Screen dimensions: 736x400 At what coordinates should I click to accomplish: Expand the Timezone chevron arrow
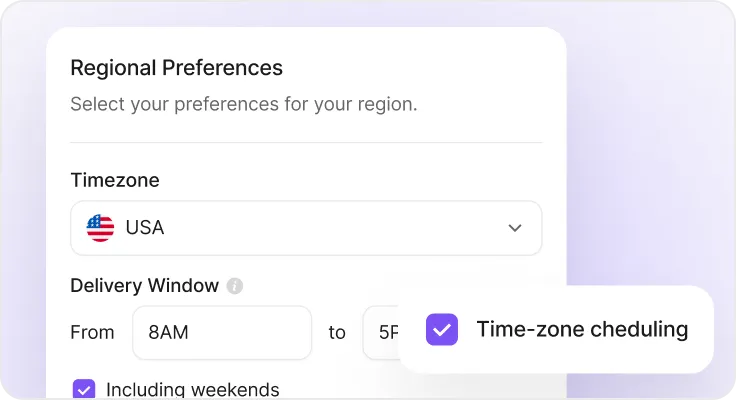pos(515,228)
